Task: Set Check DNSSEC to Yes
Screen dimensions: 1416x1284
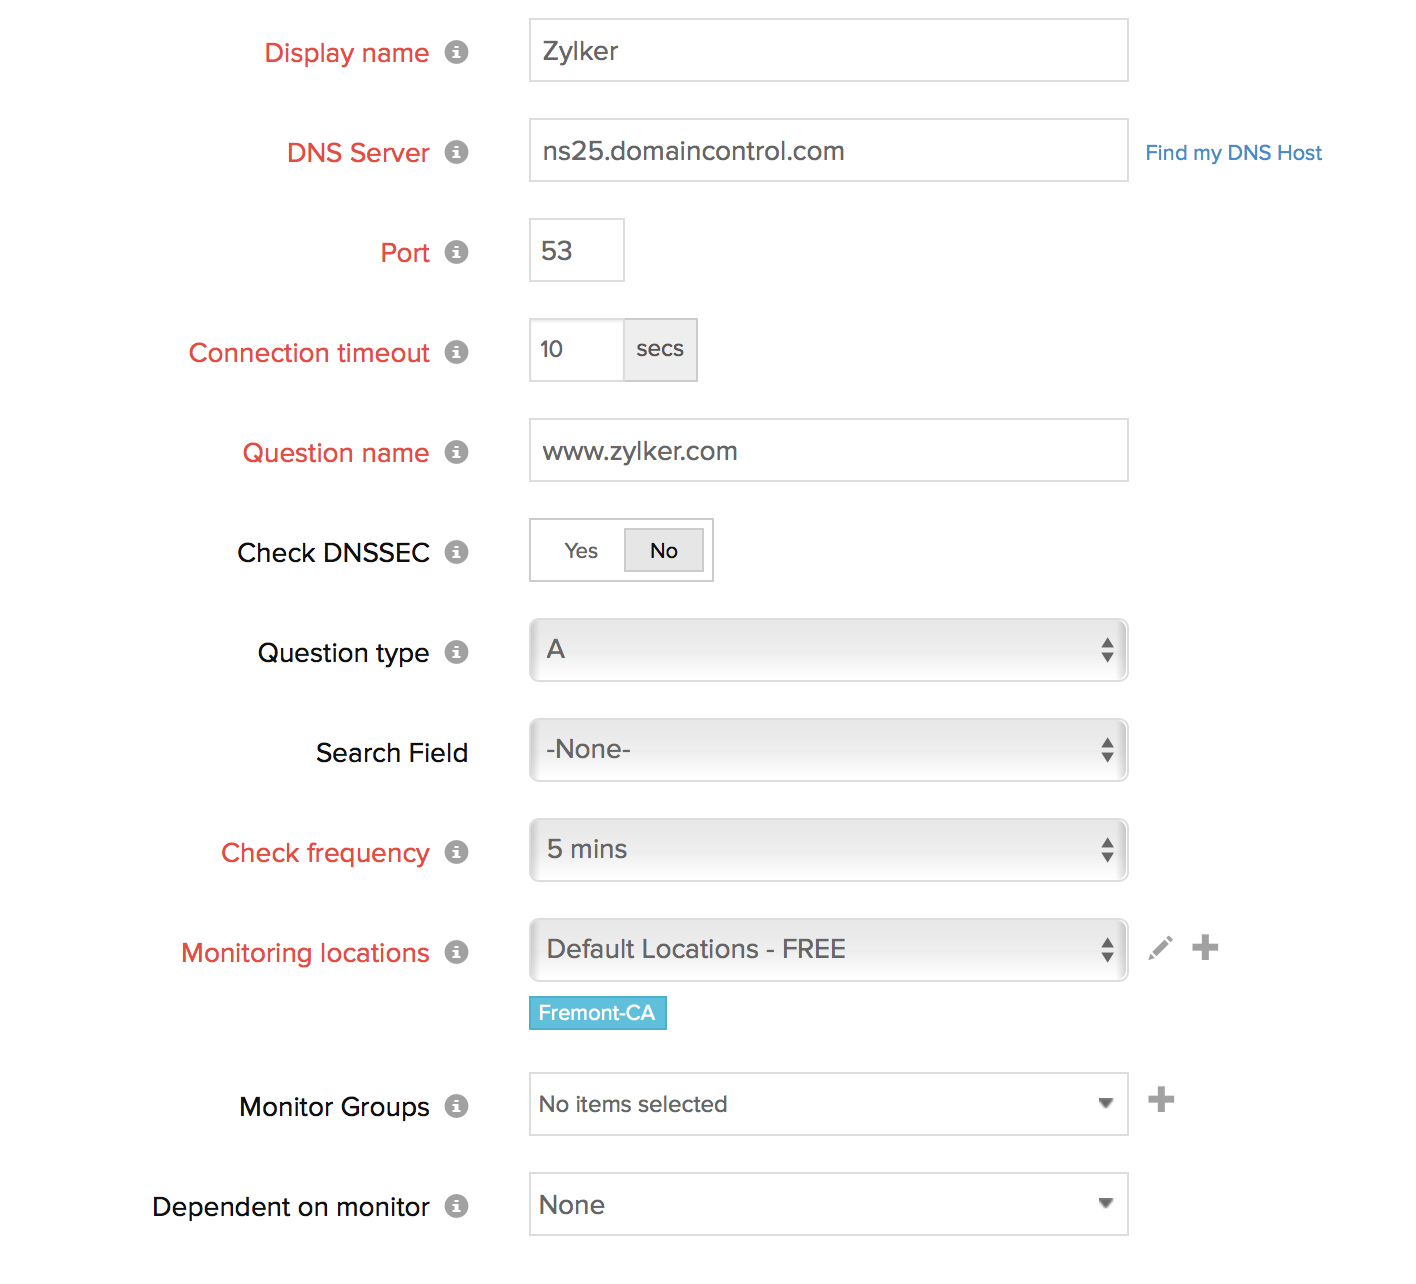Action: (x=580, y=551)
